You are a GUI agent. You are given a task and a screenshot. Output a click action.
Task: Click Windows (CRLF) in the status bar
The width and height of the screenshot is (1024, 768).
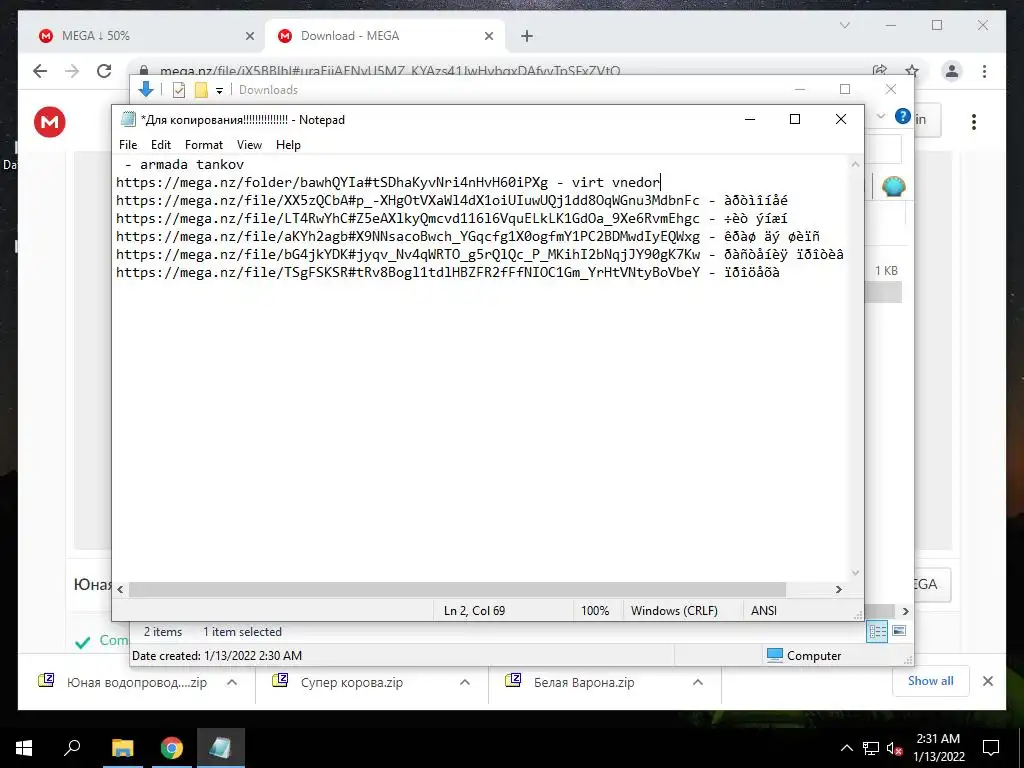(x=674, y=611)
